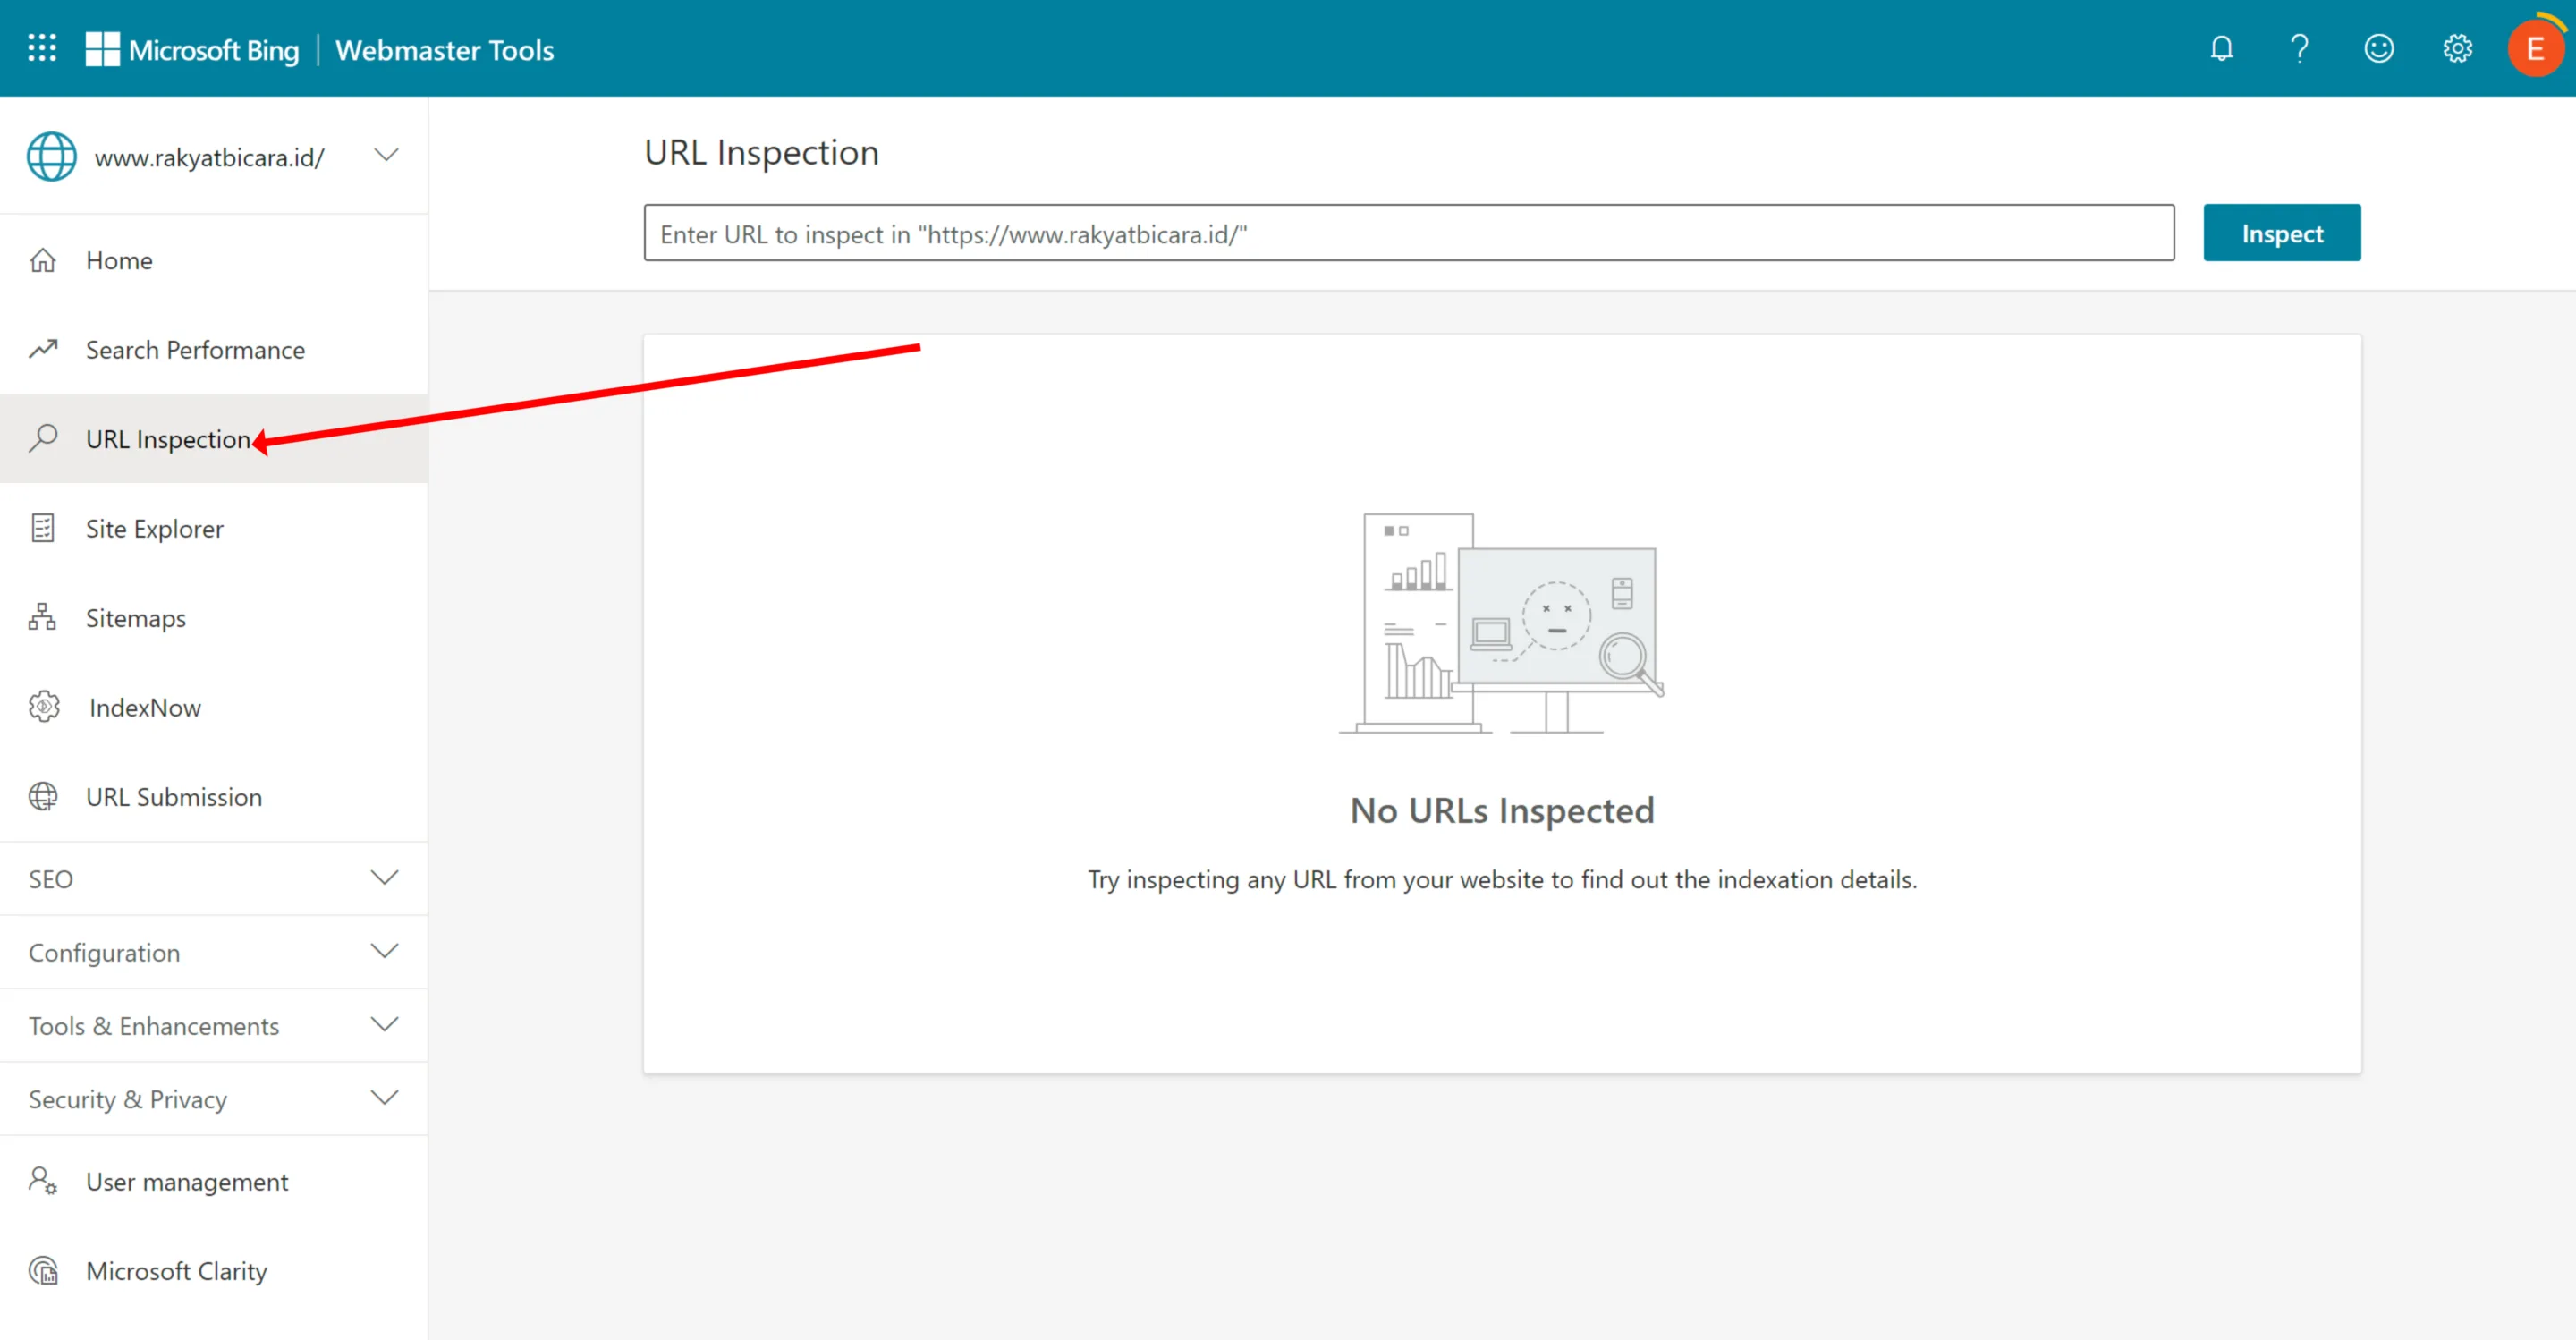Screen dimensions: 2576x1340
Task: Click the Search Performance trend icon
Action: (43, 349)
